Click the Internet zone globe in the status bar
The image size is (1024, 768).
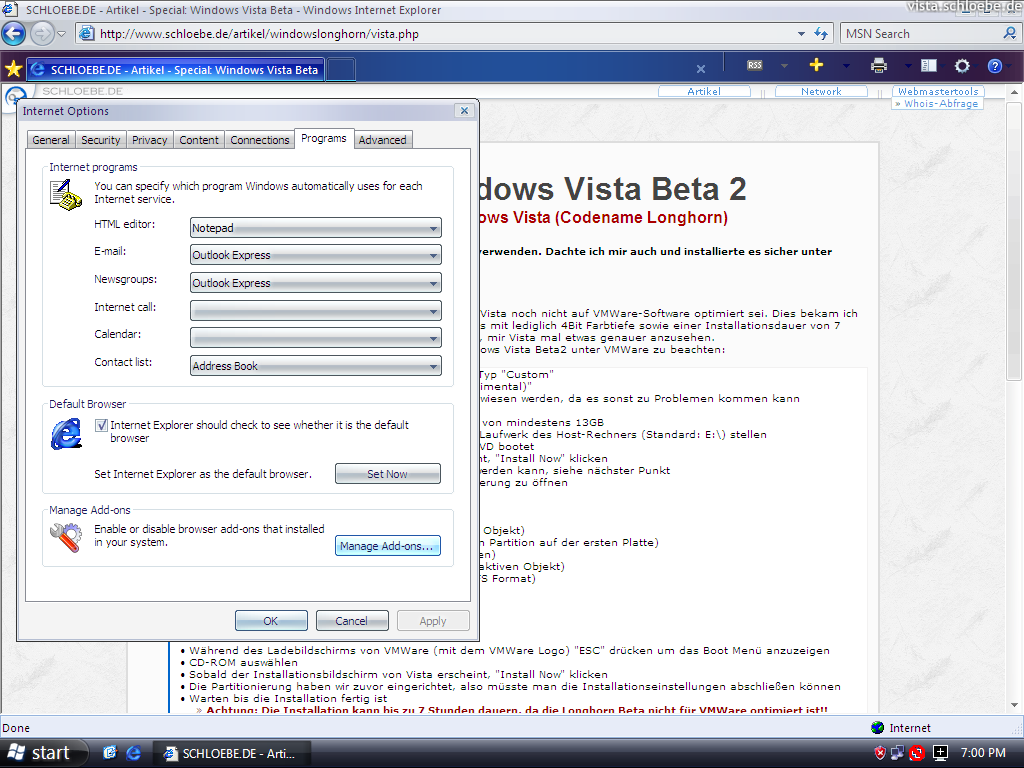877,728
